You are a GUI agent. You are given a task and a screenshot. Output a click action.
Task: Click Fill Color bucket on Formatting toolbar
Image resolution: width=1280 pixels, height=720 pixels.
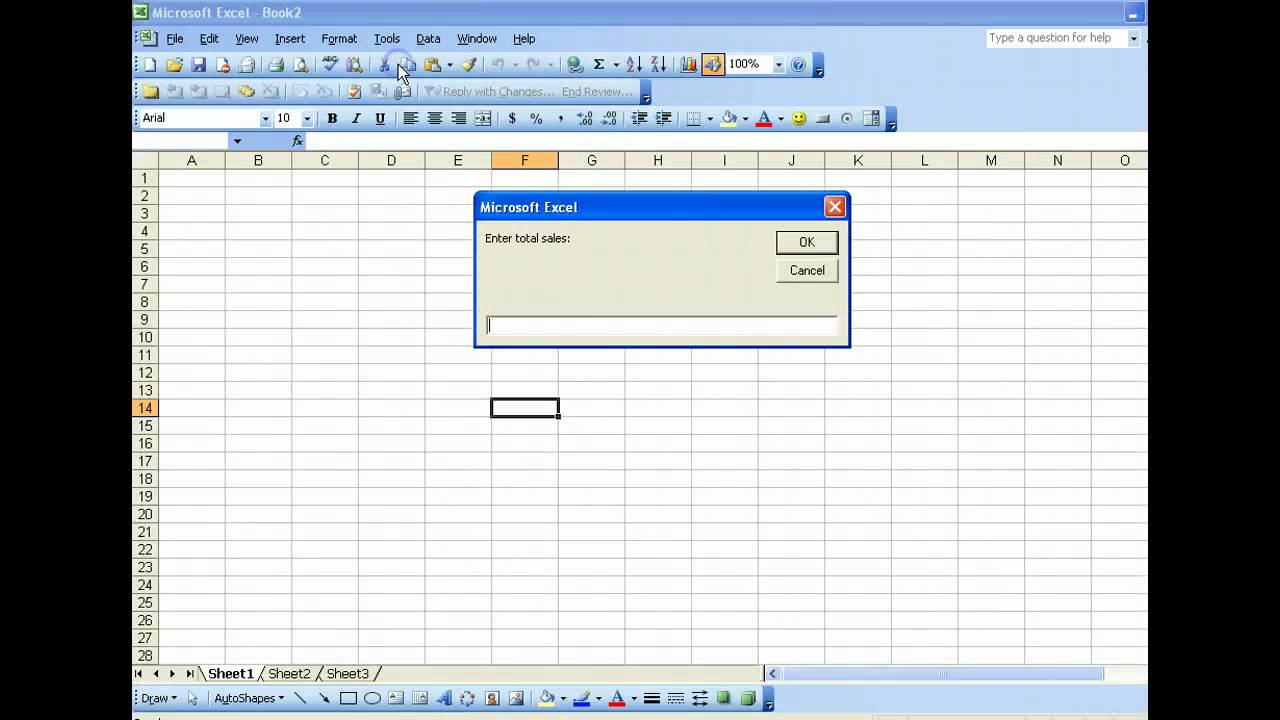(x=729, y=118)
